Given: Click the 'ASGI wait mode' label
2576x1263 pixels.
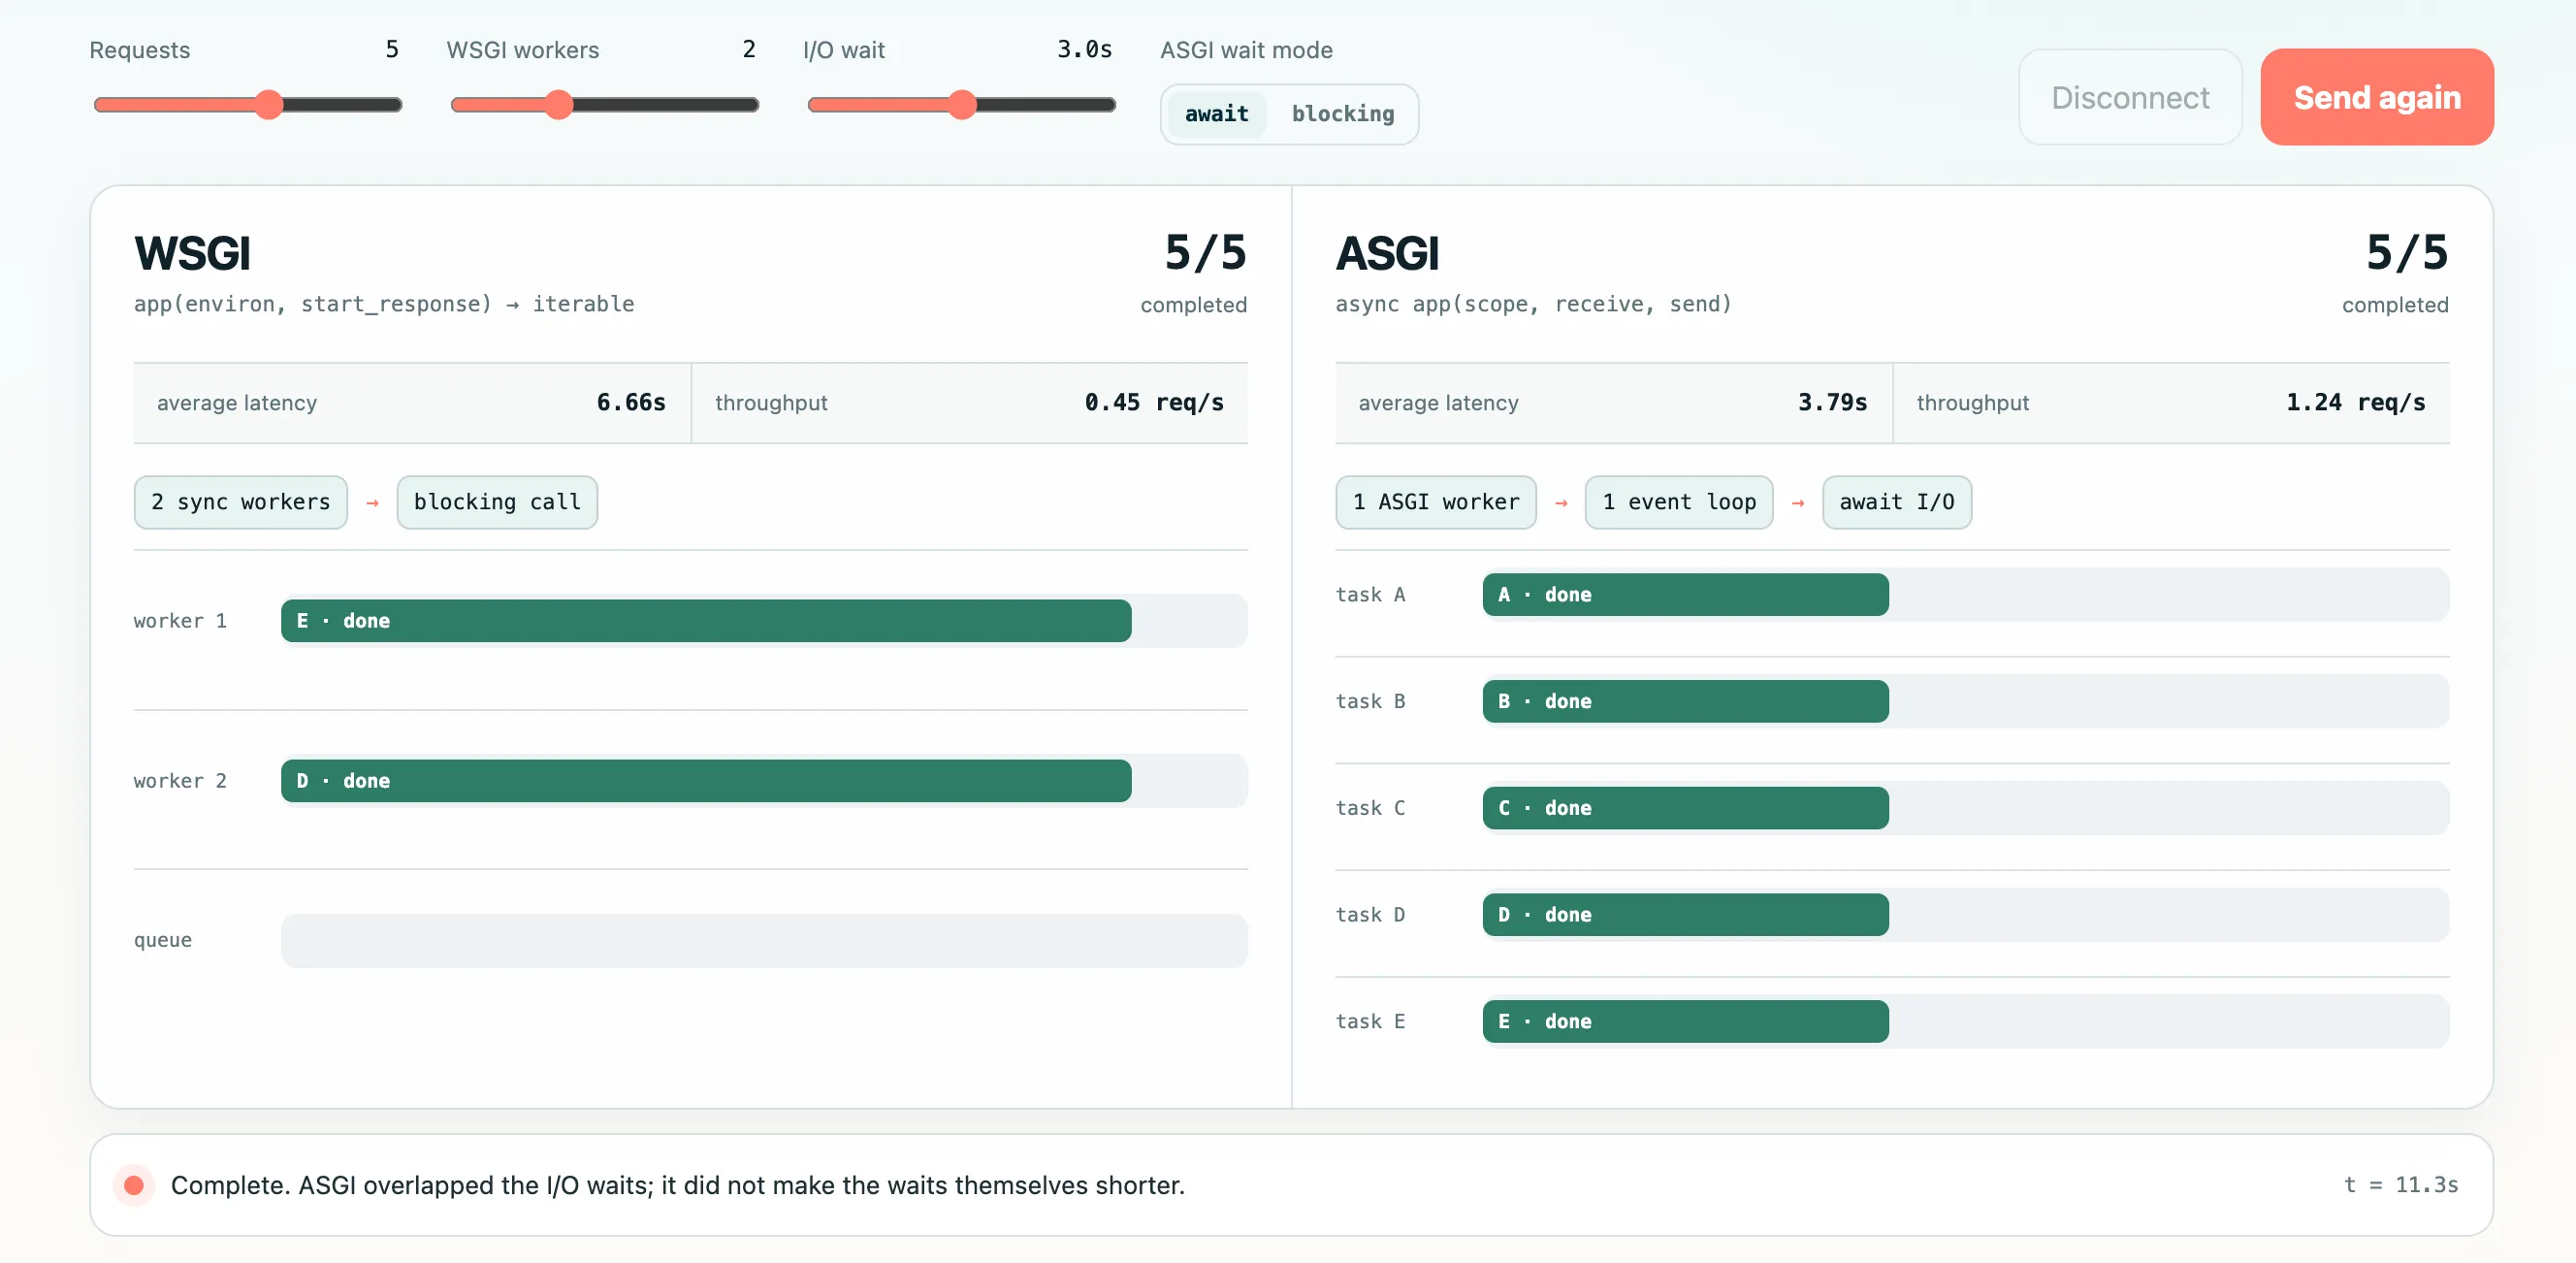Looking at the screenshot, I should coord(1246,50).
